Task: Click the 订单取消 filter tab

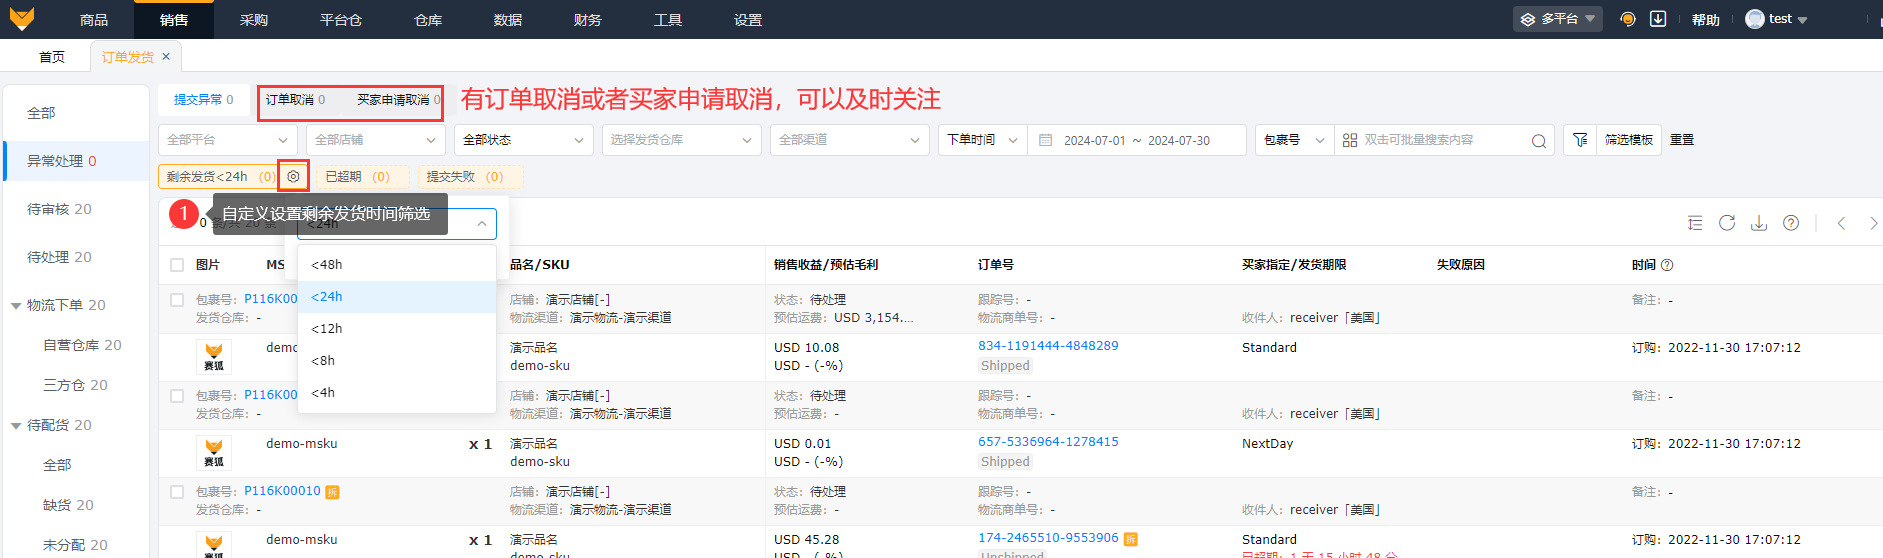Action: [295, 100]
